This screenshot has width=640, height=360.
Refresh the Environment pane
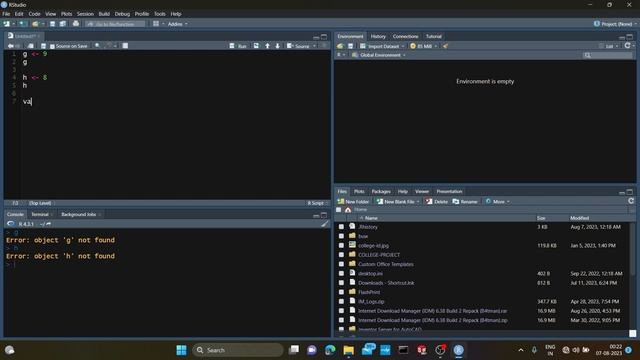coord(627,46)
